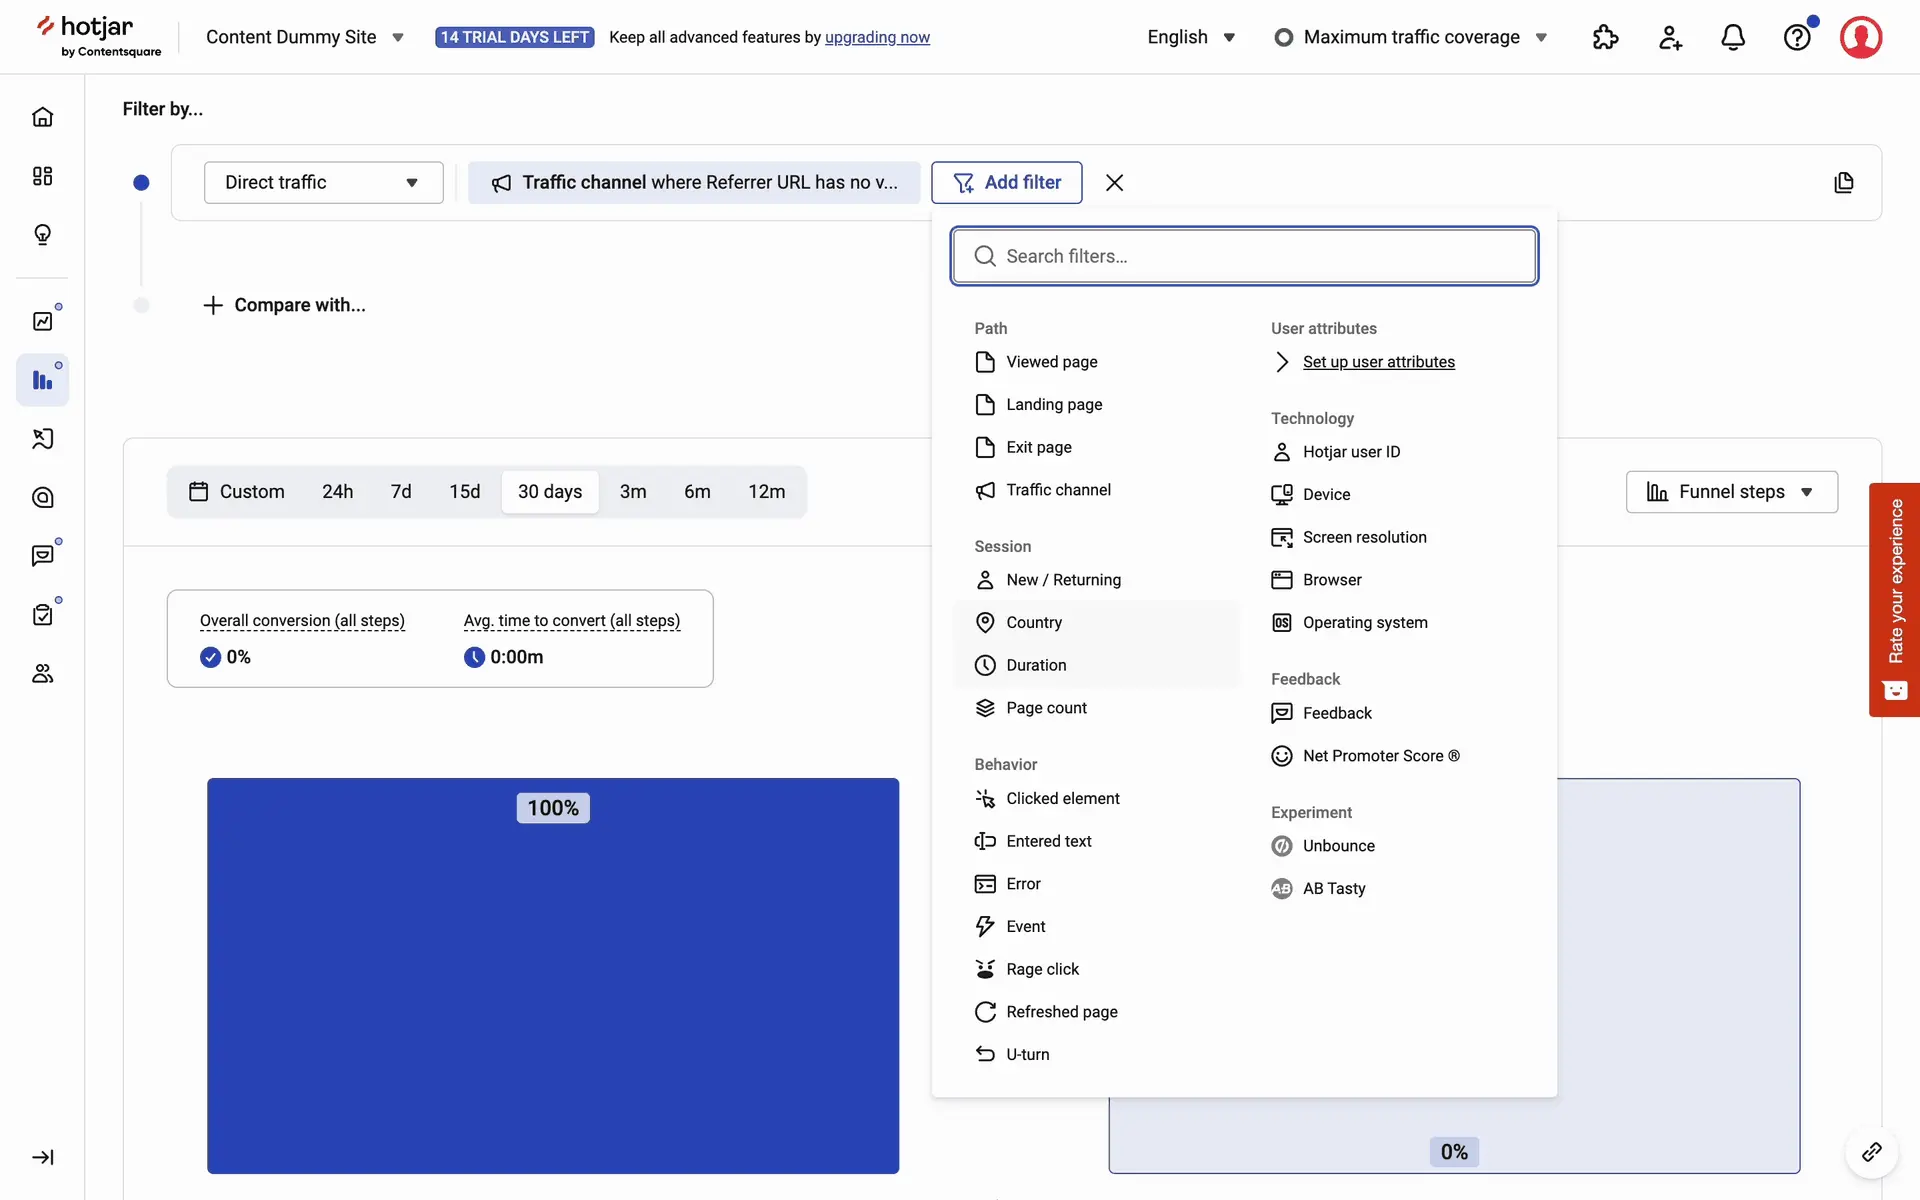Open Dashboards grid icon in sidebar
Screen dimensions: 1920x1200
pyautogui.click(x=42, y=176)
